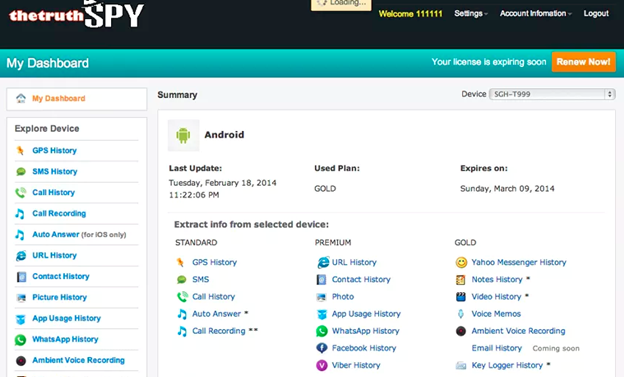
Task: Open Call Recording in the sidebar
Action: click(59, 213)
